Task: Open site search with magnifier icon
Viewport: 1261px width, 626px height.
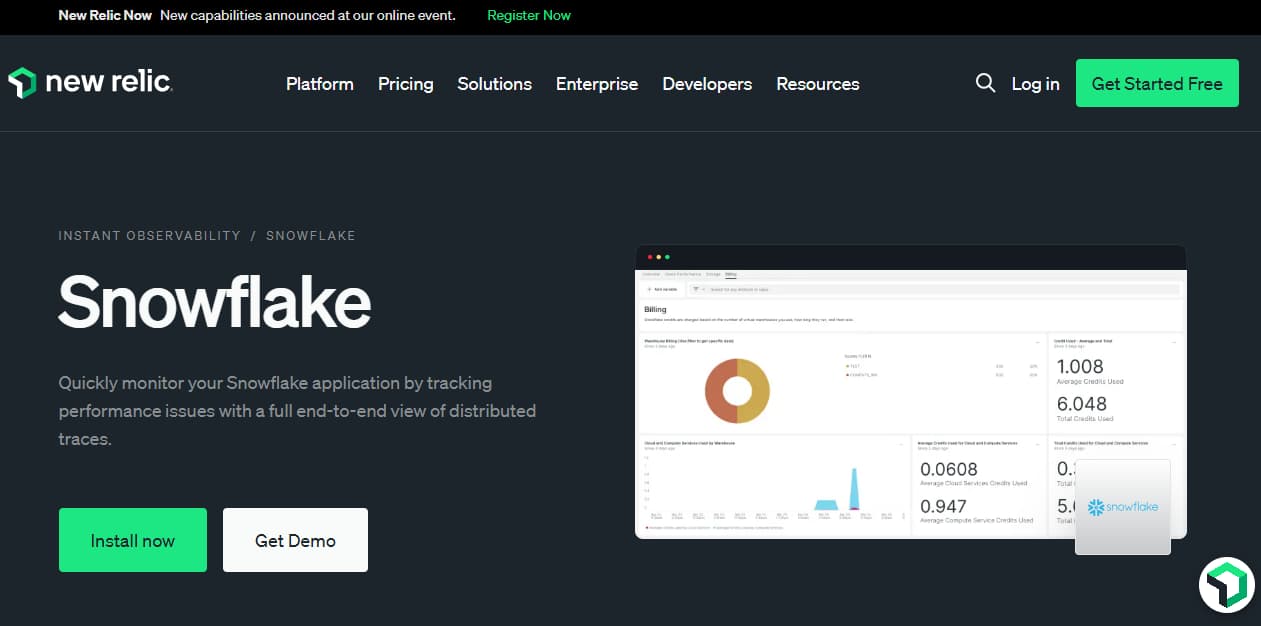Action: click(x=985, y=83)
